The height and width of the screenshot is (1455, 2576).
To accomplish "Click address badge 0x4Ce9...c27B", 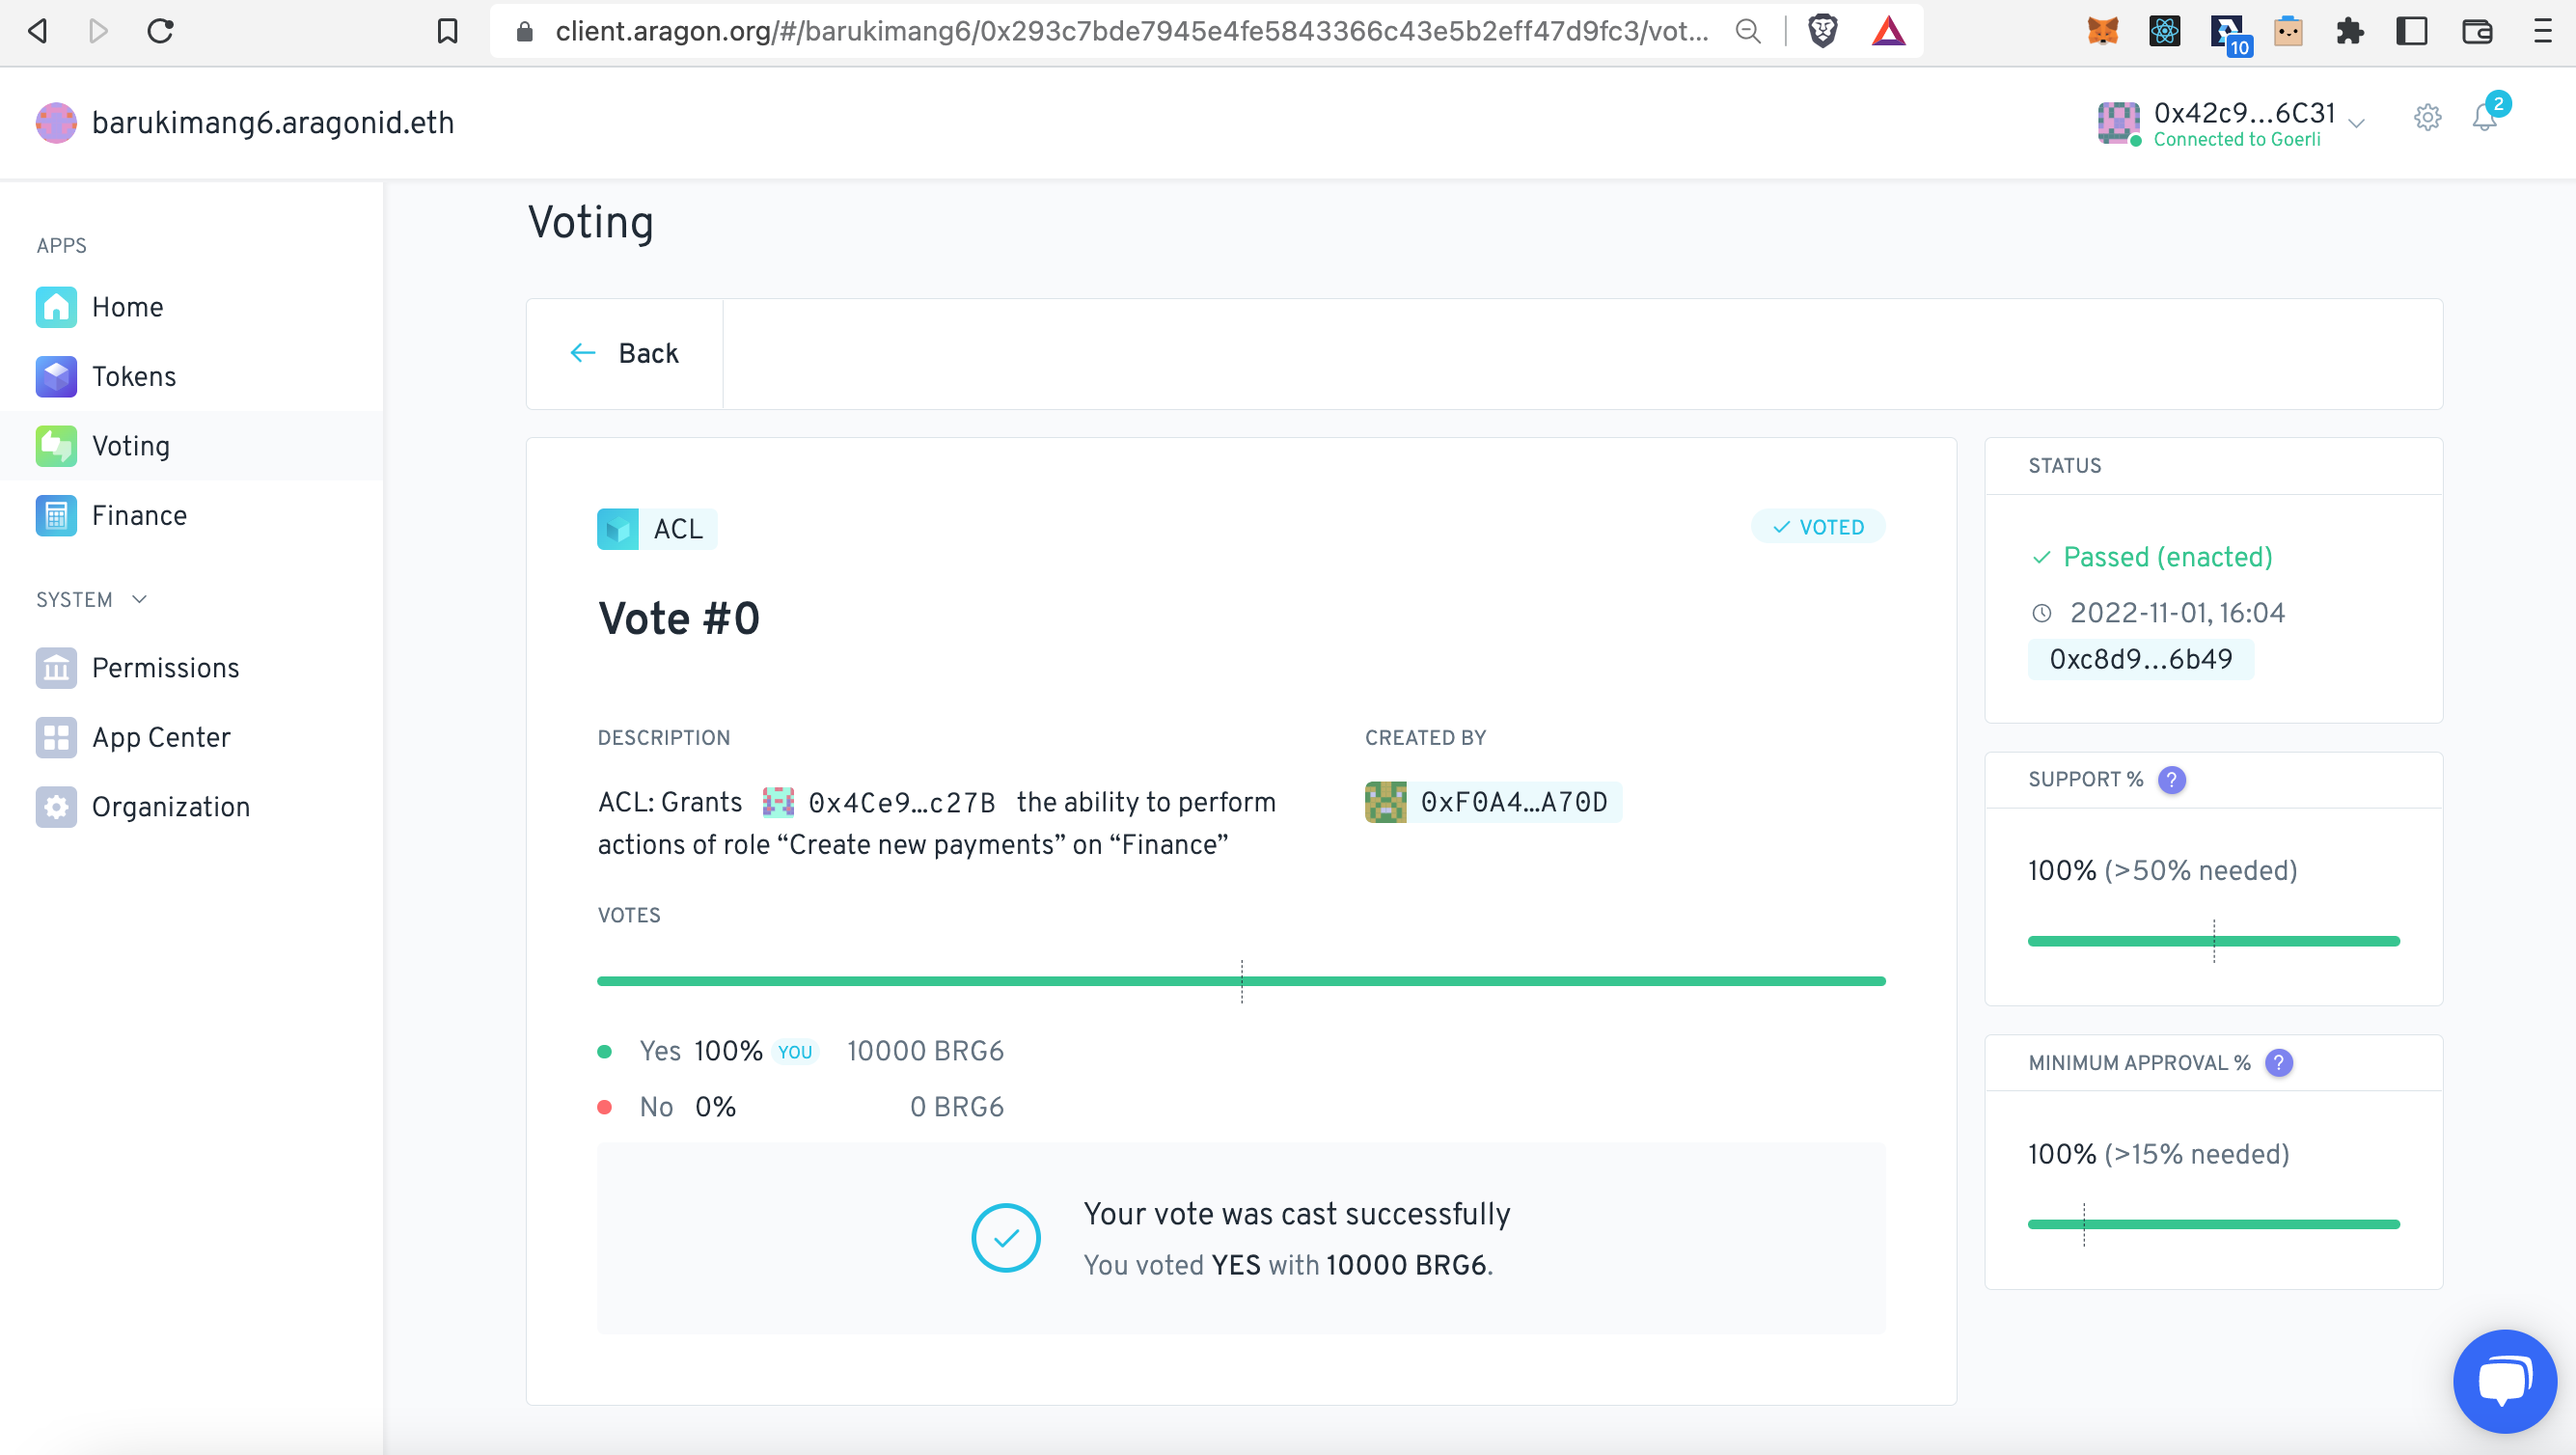I will click(x=879, y=803).
